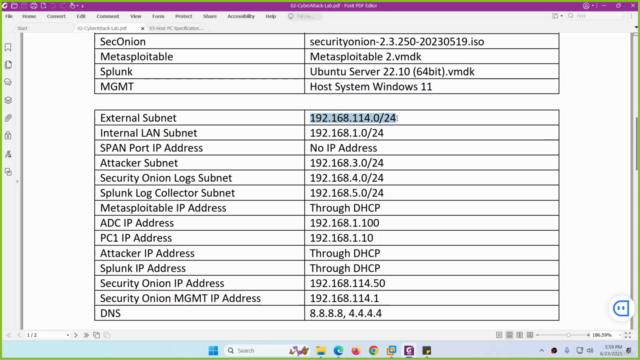Click the Windows Start button
This screenshot has height=360, width=640.
213,351
